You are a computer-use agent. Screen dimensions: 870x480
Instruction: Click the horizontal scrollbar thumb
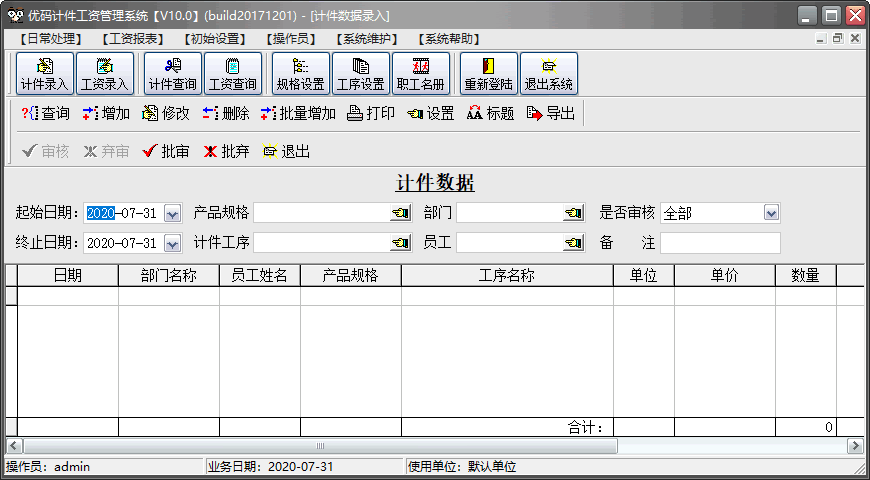click(x=320, y=446)
